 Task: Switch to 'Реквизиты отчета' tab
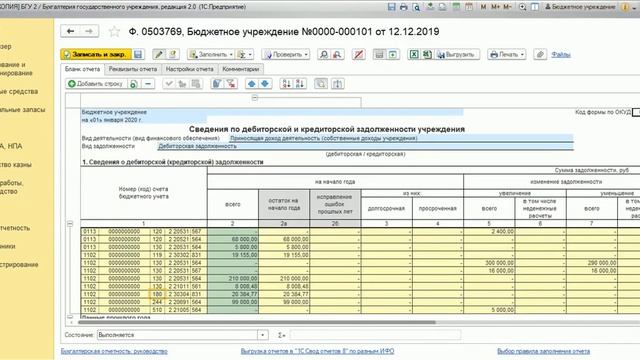(x=133, y=69)
